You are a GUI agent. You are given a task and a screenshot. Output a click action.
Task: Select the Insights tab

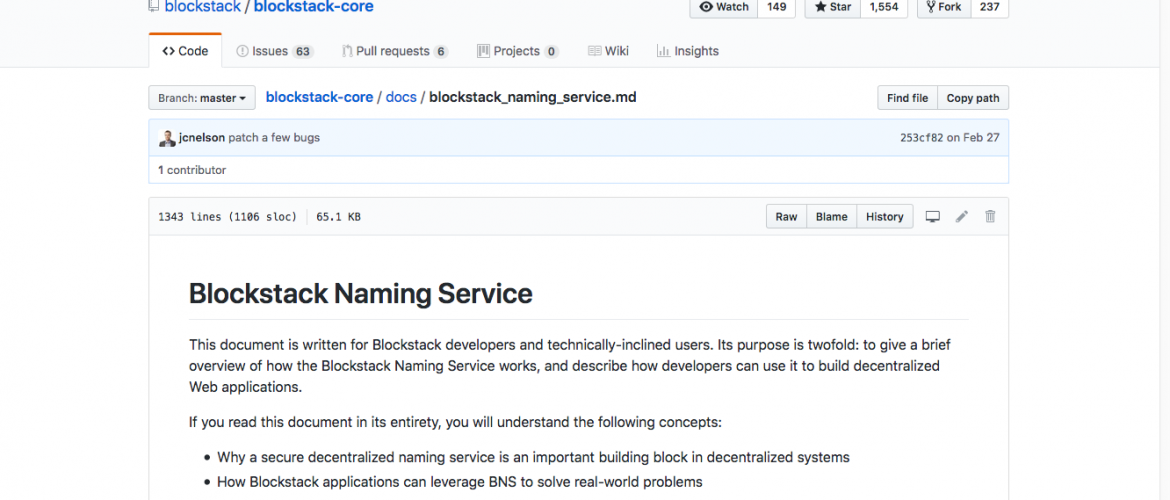coord(687,51)
